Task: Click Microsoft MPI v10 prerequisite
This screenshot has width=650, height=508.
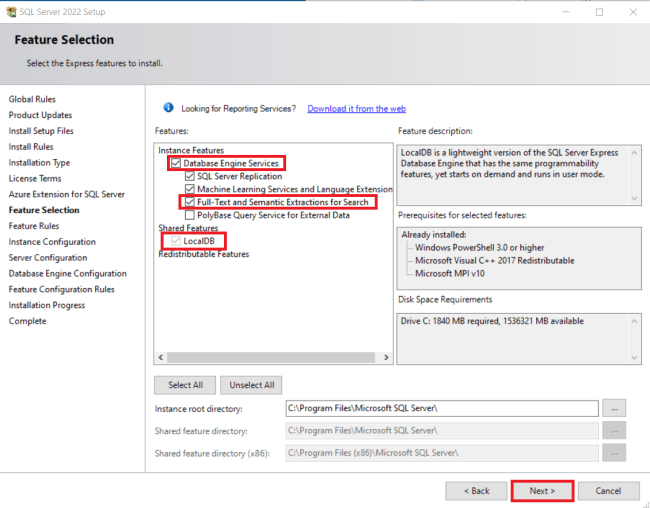Action: 450,273
